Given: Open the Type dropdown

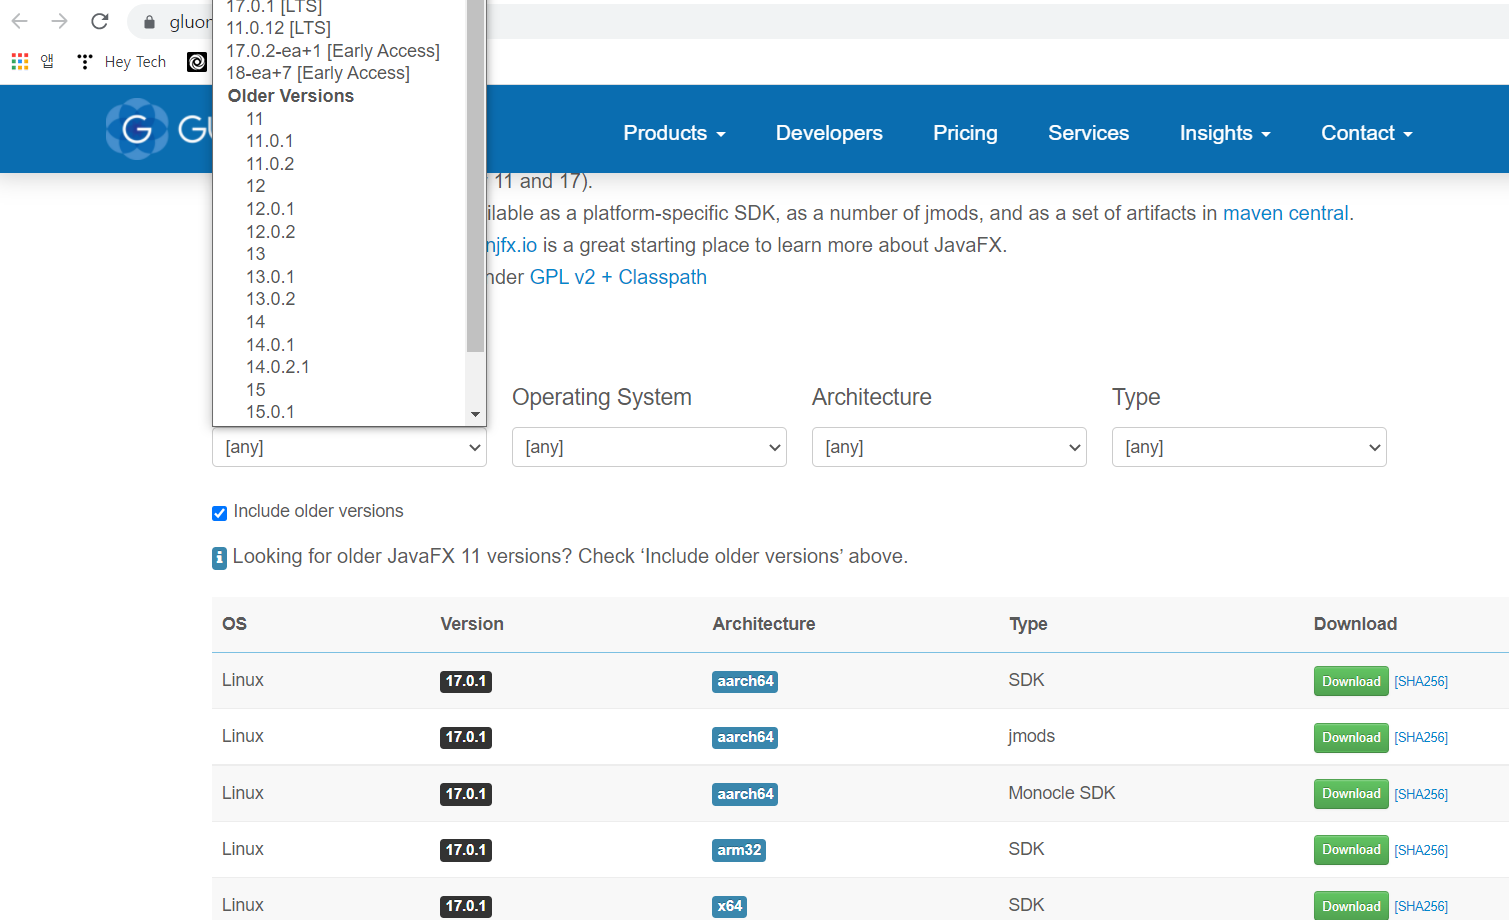Looking at the screenshot, I should [1249, 447].
